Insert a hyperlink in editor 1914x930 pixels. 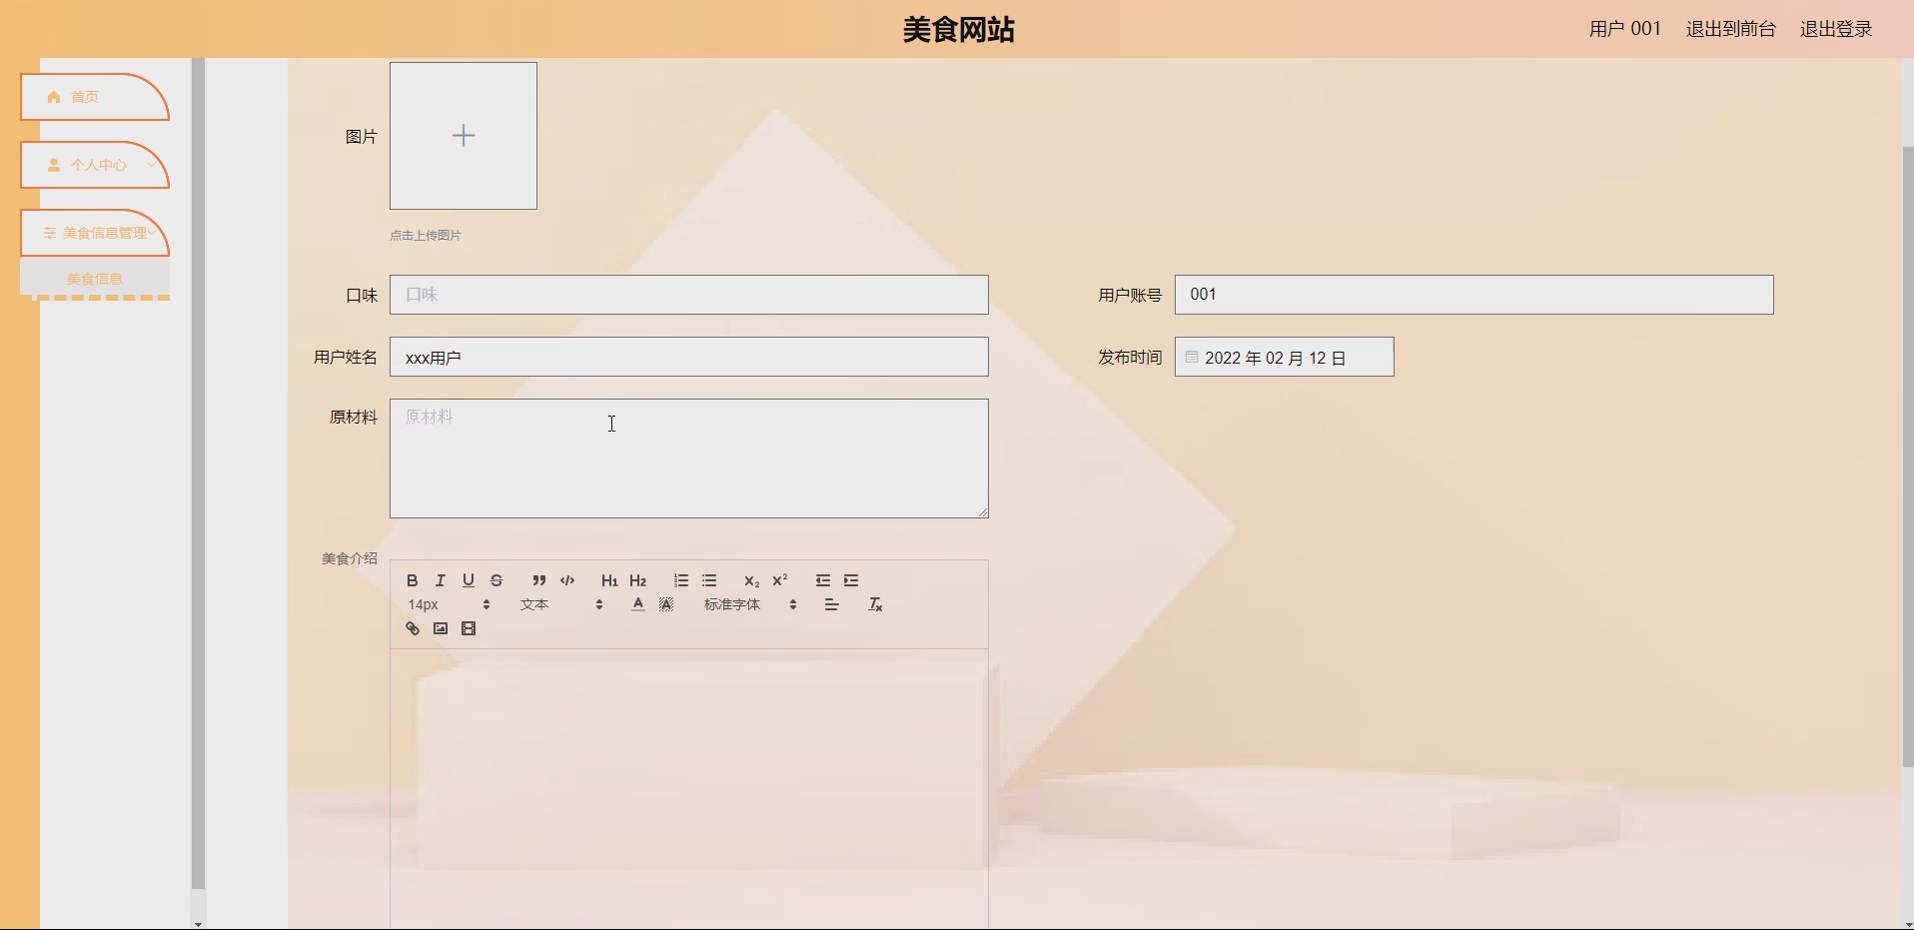coord(412,628)
